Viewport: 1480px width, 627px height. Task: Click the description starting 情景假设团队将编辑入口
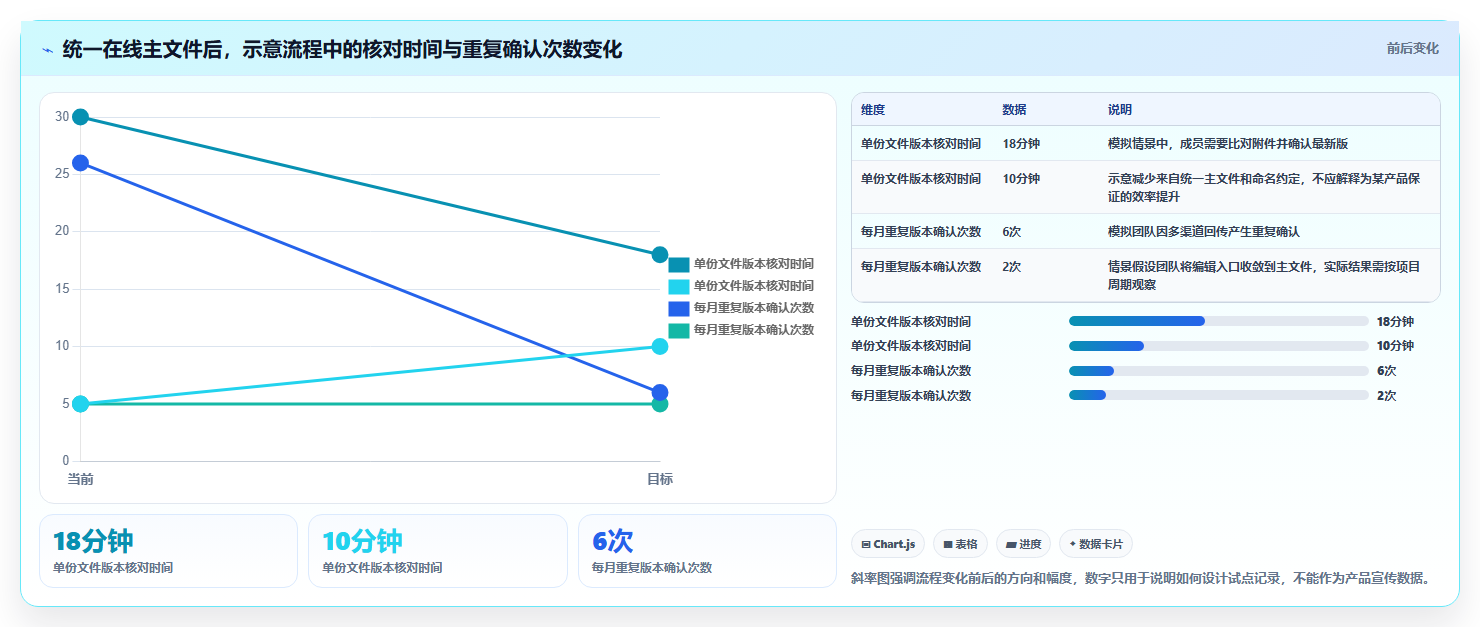[1264, 275]
